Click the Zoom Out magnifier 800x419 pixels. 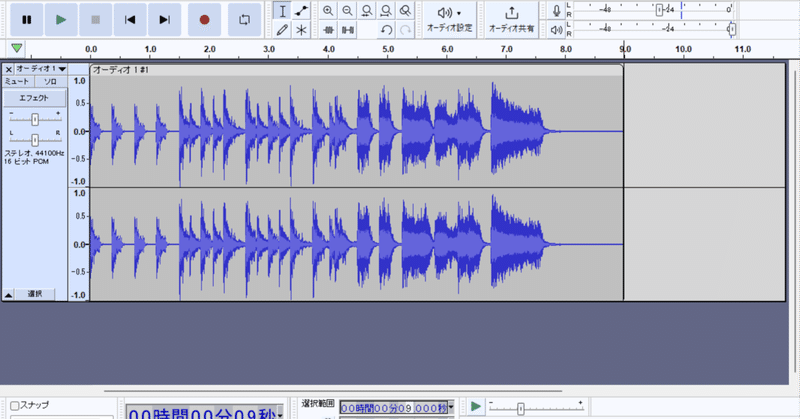click(x=347, y=11)
